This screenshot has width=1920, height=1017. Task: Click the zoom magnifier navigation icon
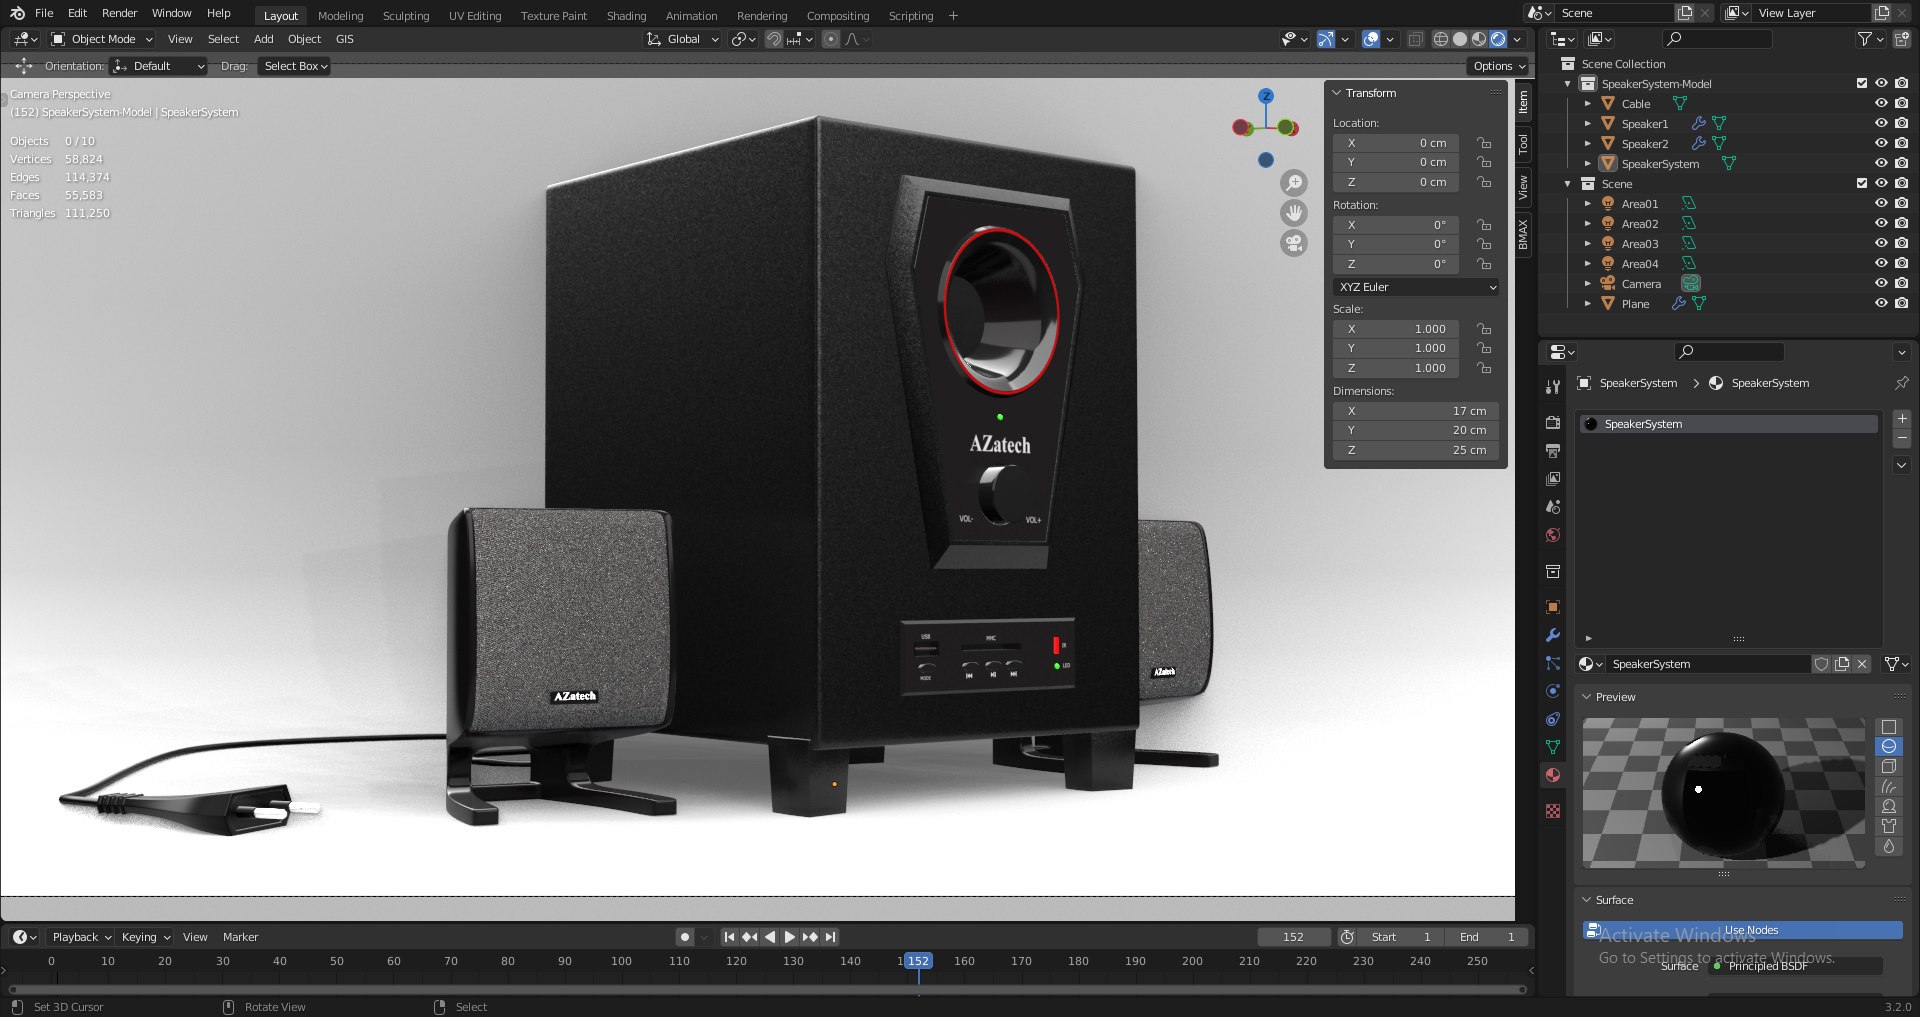[x=1294, y=183]
